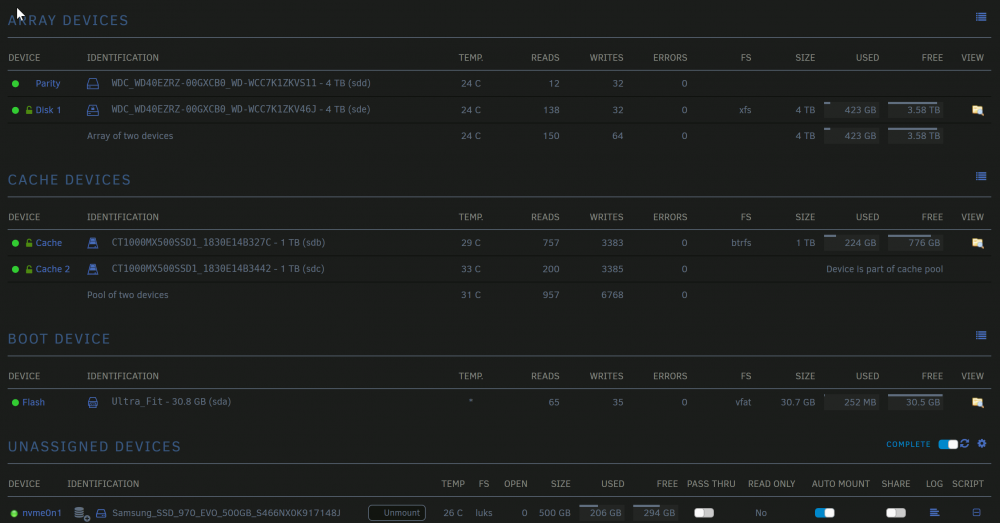Click the Samsung_SSD_970_EVO_500GB identification text

point(226,513)
